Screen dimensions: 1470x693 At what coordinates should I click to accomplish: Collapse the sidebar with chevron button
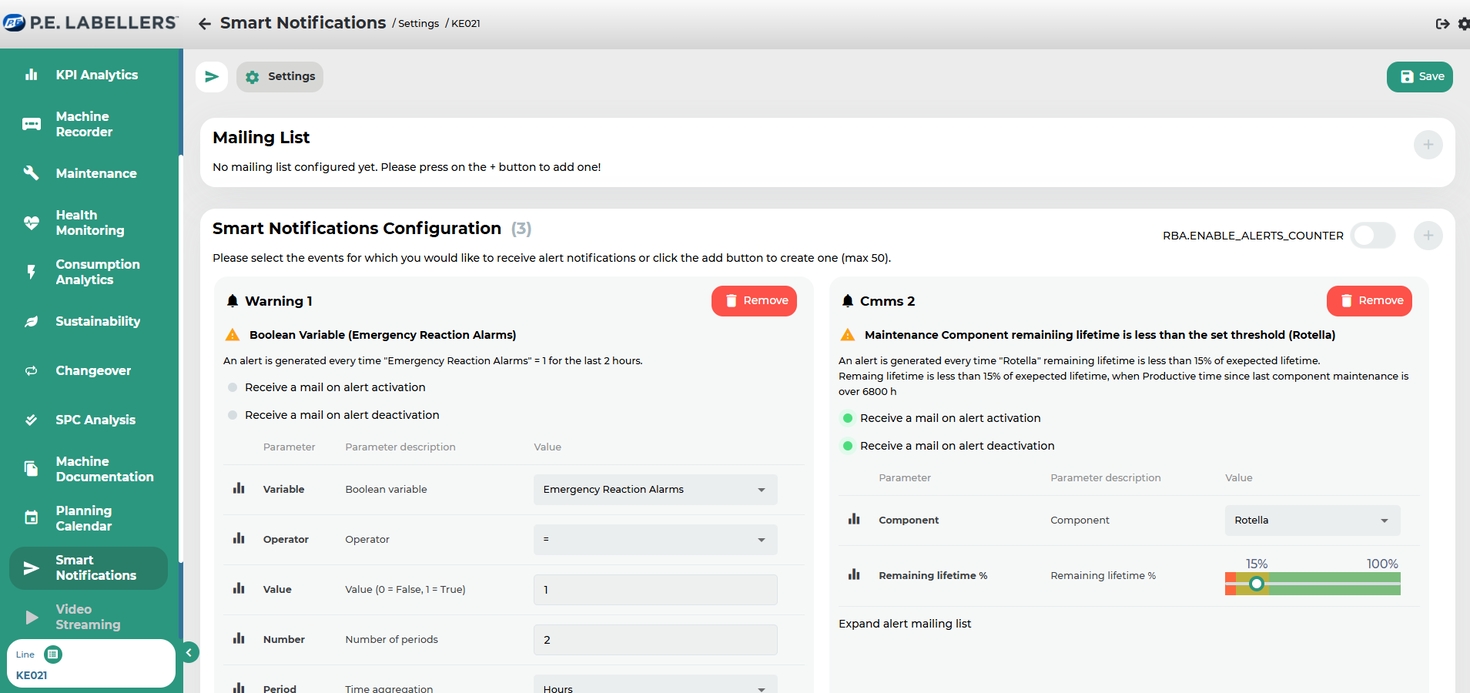[x=188, y=653]
